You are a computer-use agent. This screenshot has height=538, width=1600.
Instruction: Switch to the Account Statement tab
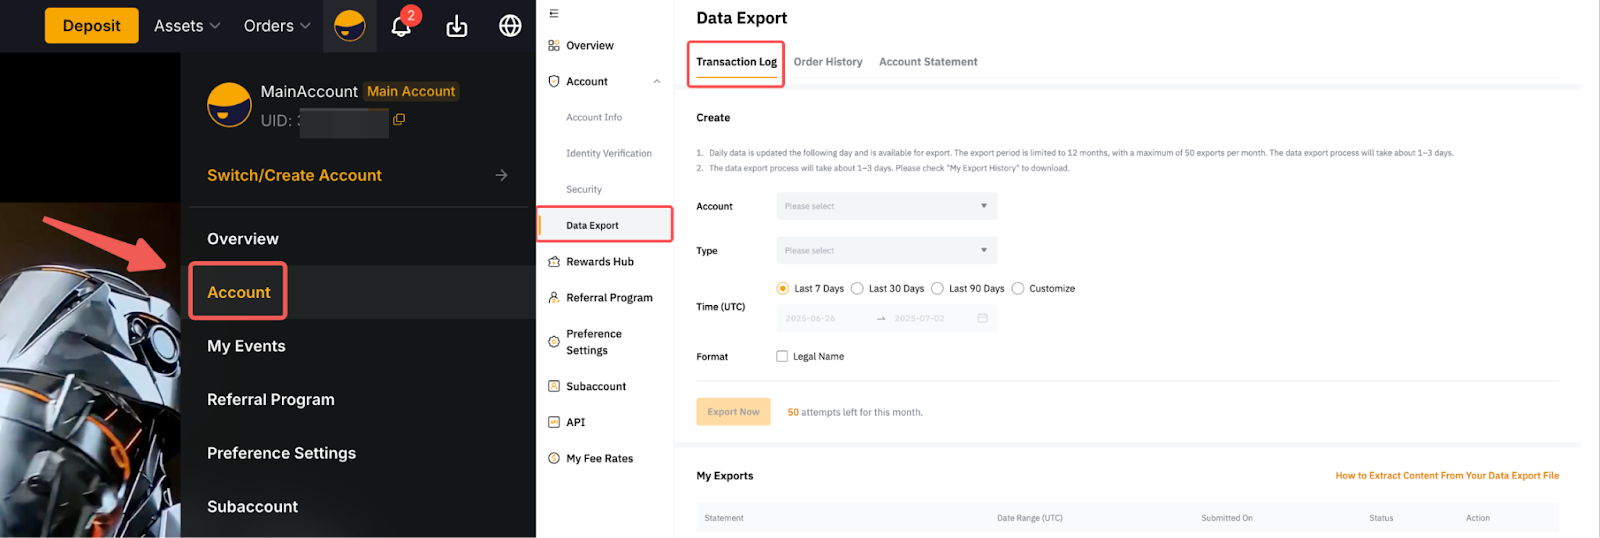click(928, 62)
